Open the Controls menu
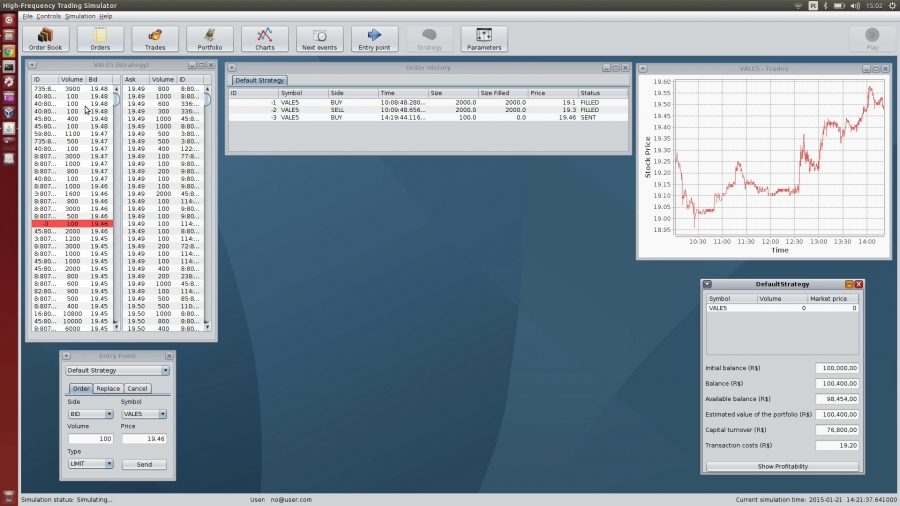This screenshot has width=900, height=506. click(48, 16)
